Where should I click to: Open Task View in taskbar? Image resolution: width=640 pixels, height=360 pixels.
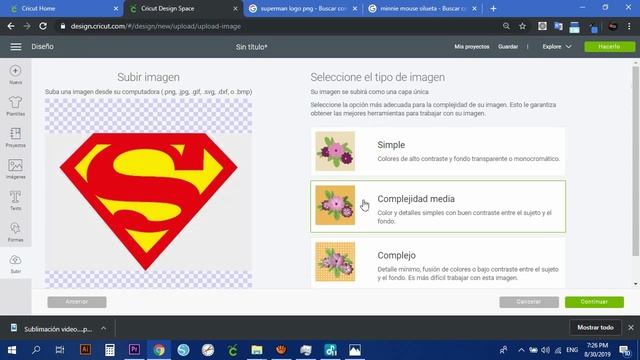click(60, 350)
